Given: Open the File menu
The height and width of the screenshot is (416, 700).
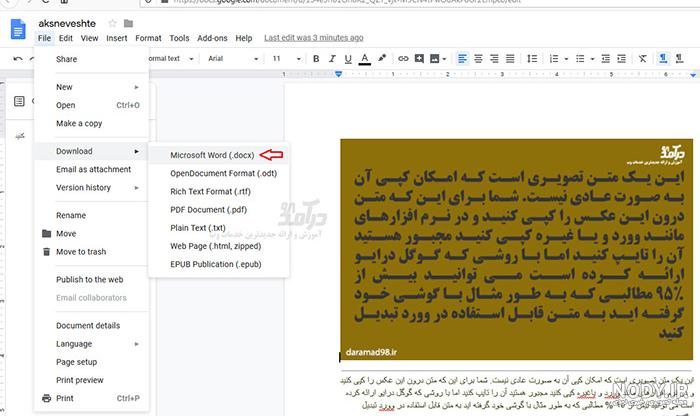Looking at the screenshot, I should coord(44,38).
